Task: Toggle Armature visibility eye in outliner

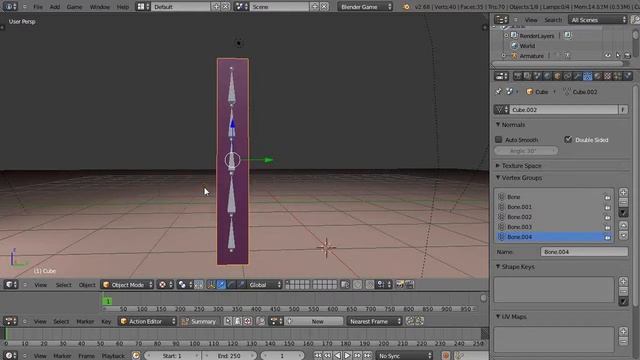Action: (608, 56)
